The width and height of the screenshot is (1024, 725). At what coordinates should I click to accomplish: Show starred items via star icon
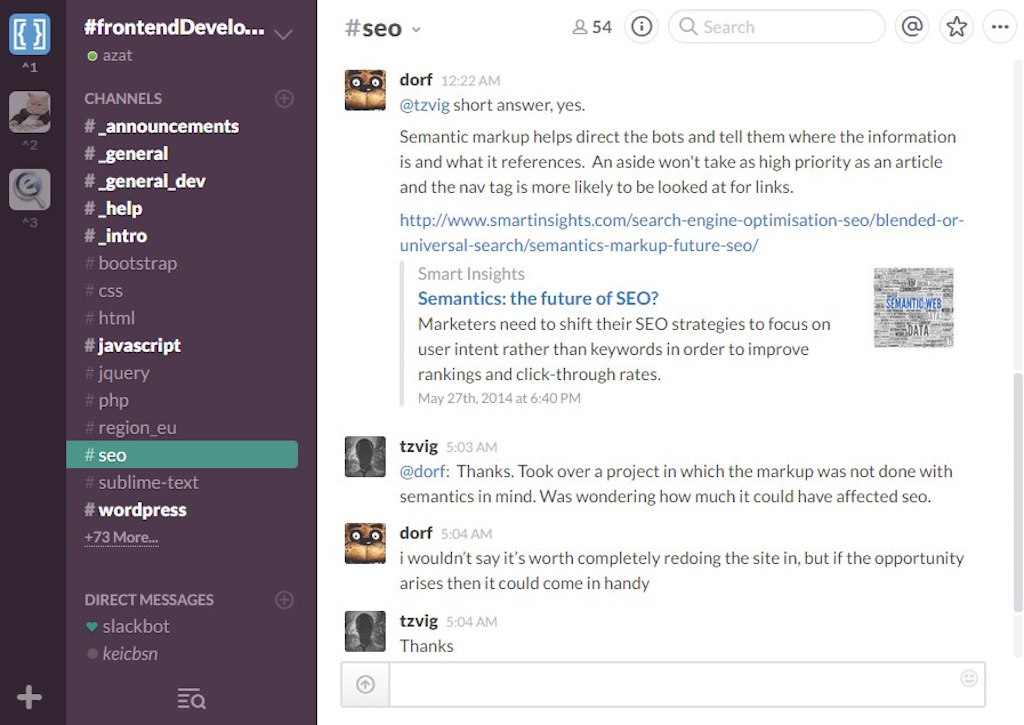coord(956,27)
